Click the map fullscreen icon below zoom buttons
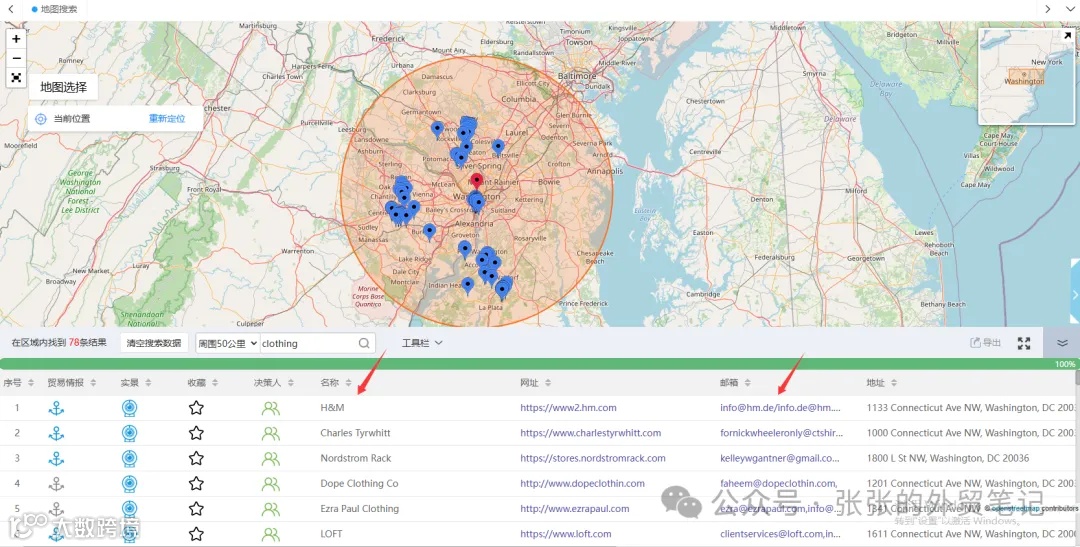Screen dimensions: 1080x547 click(x=17, y=78)
